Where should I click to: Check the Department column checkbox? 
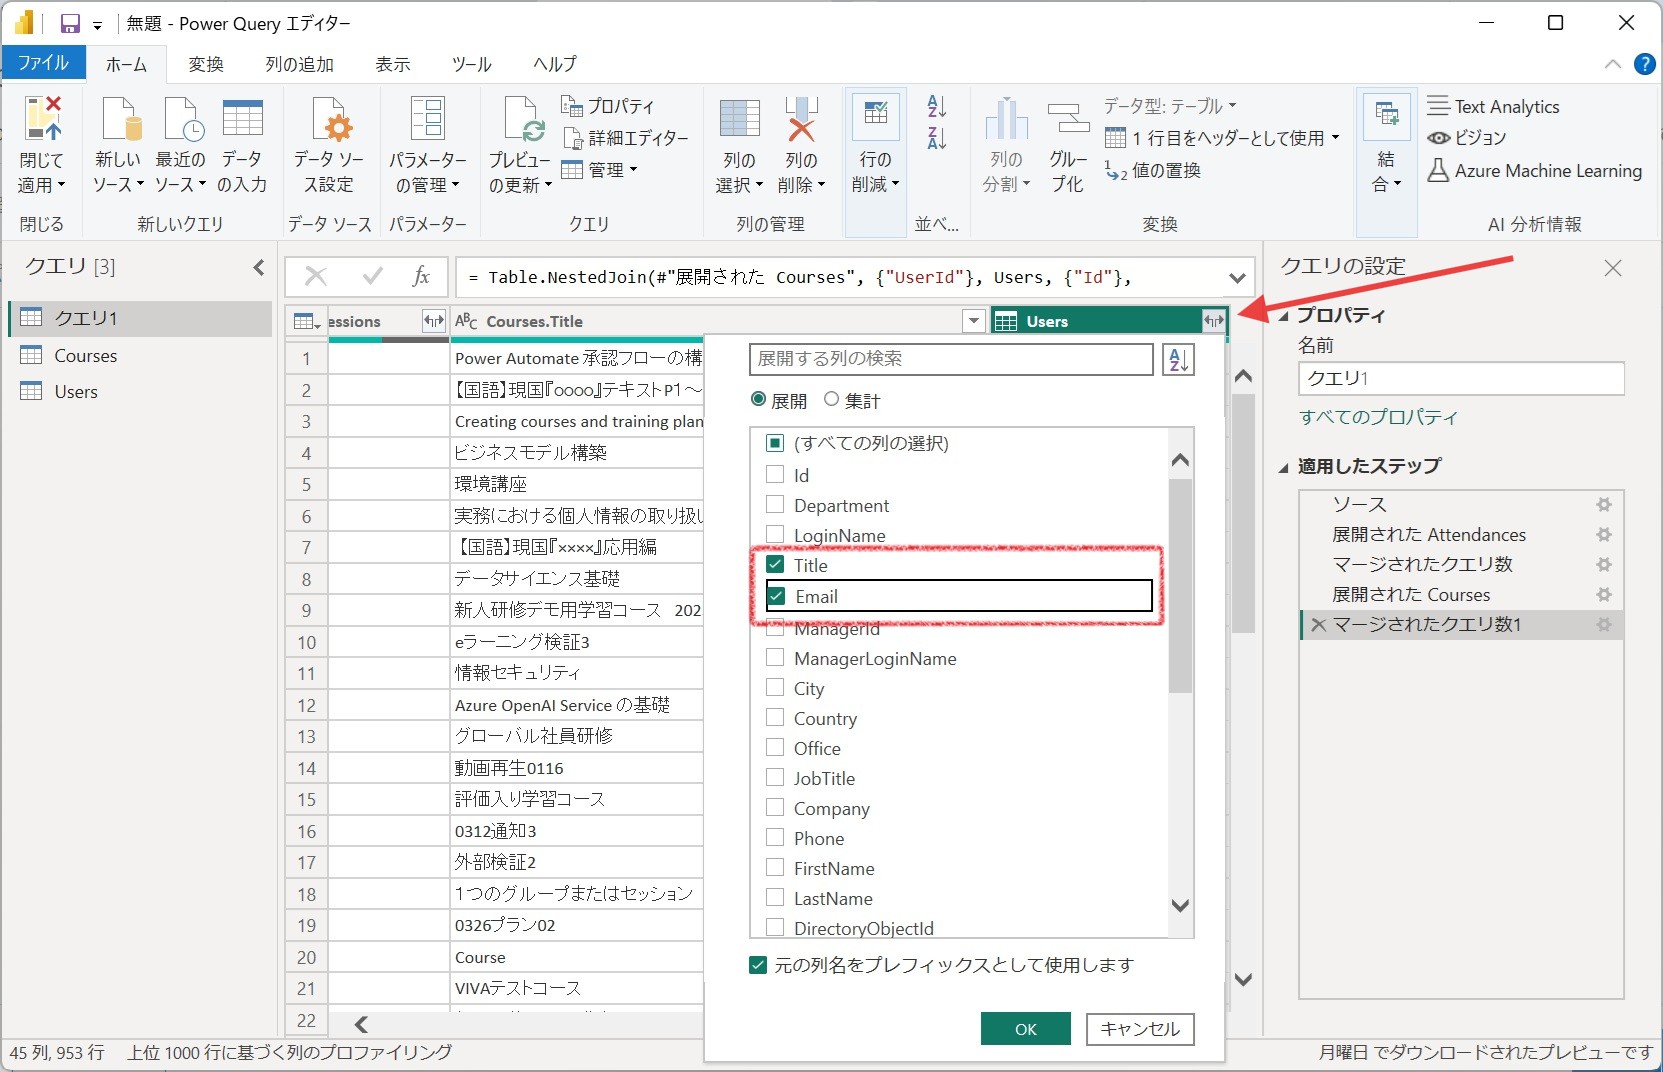pyautogui.click(x=773, y=505)
